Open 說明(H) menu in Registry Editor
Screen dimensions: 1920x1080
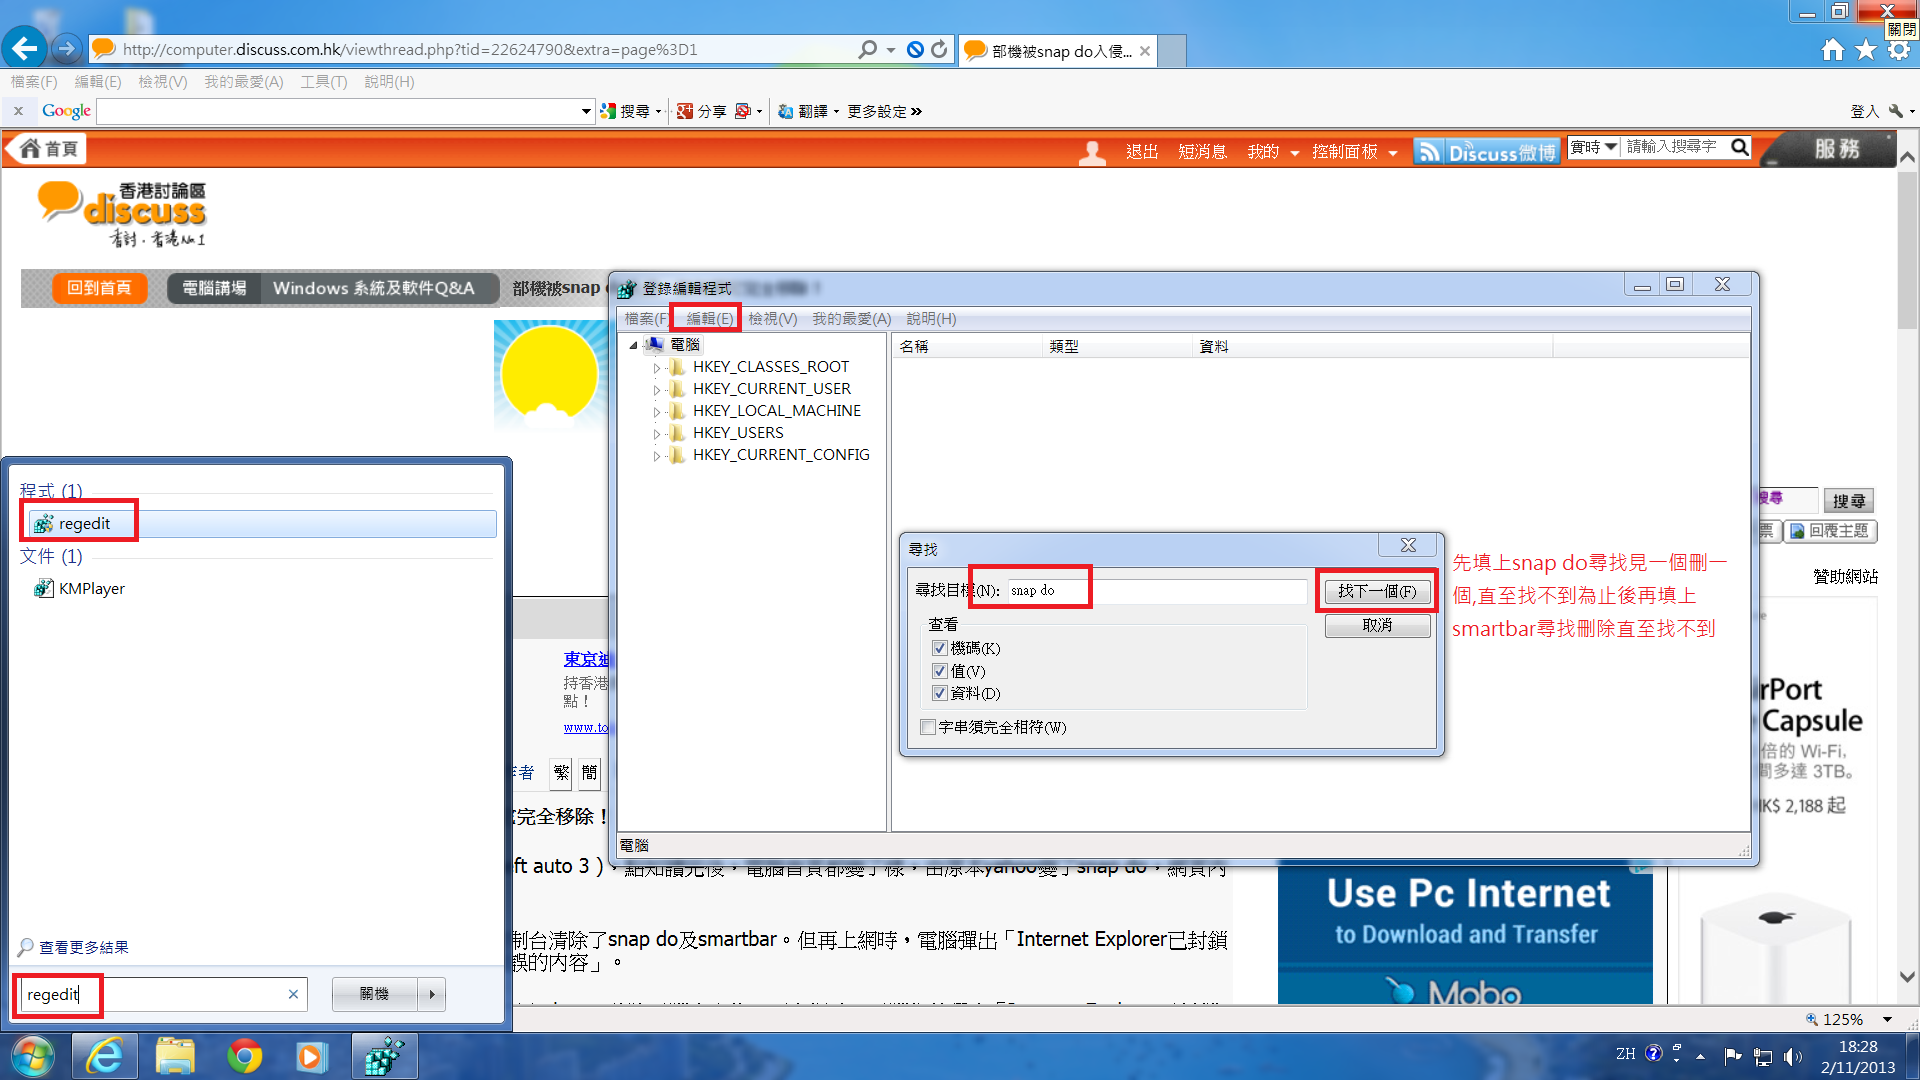click(931, 319)
